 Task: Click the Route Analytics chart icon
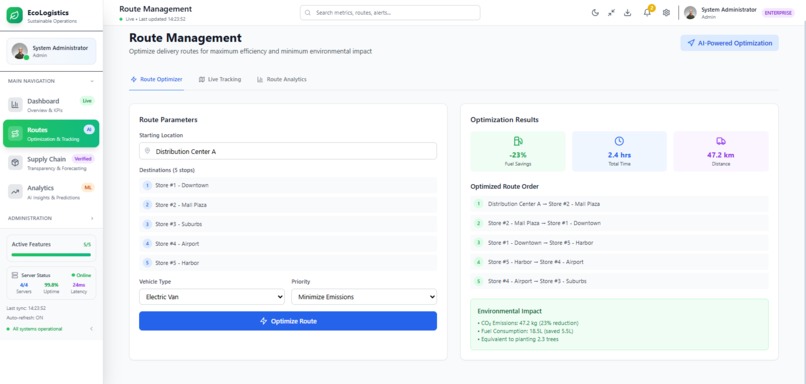tap(260, 80)
